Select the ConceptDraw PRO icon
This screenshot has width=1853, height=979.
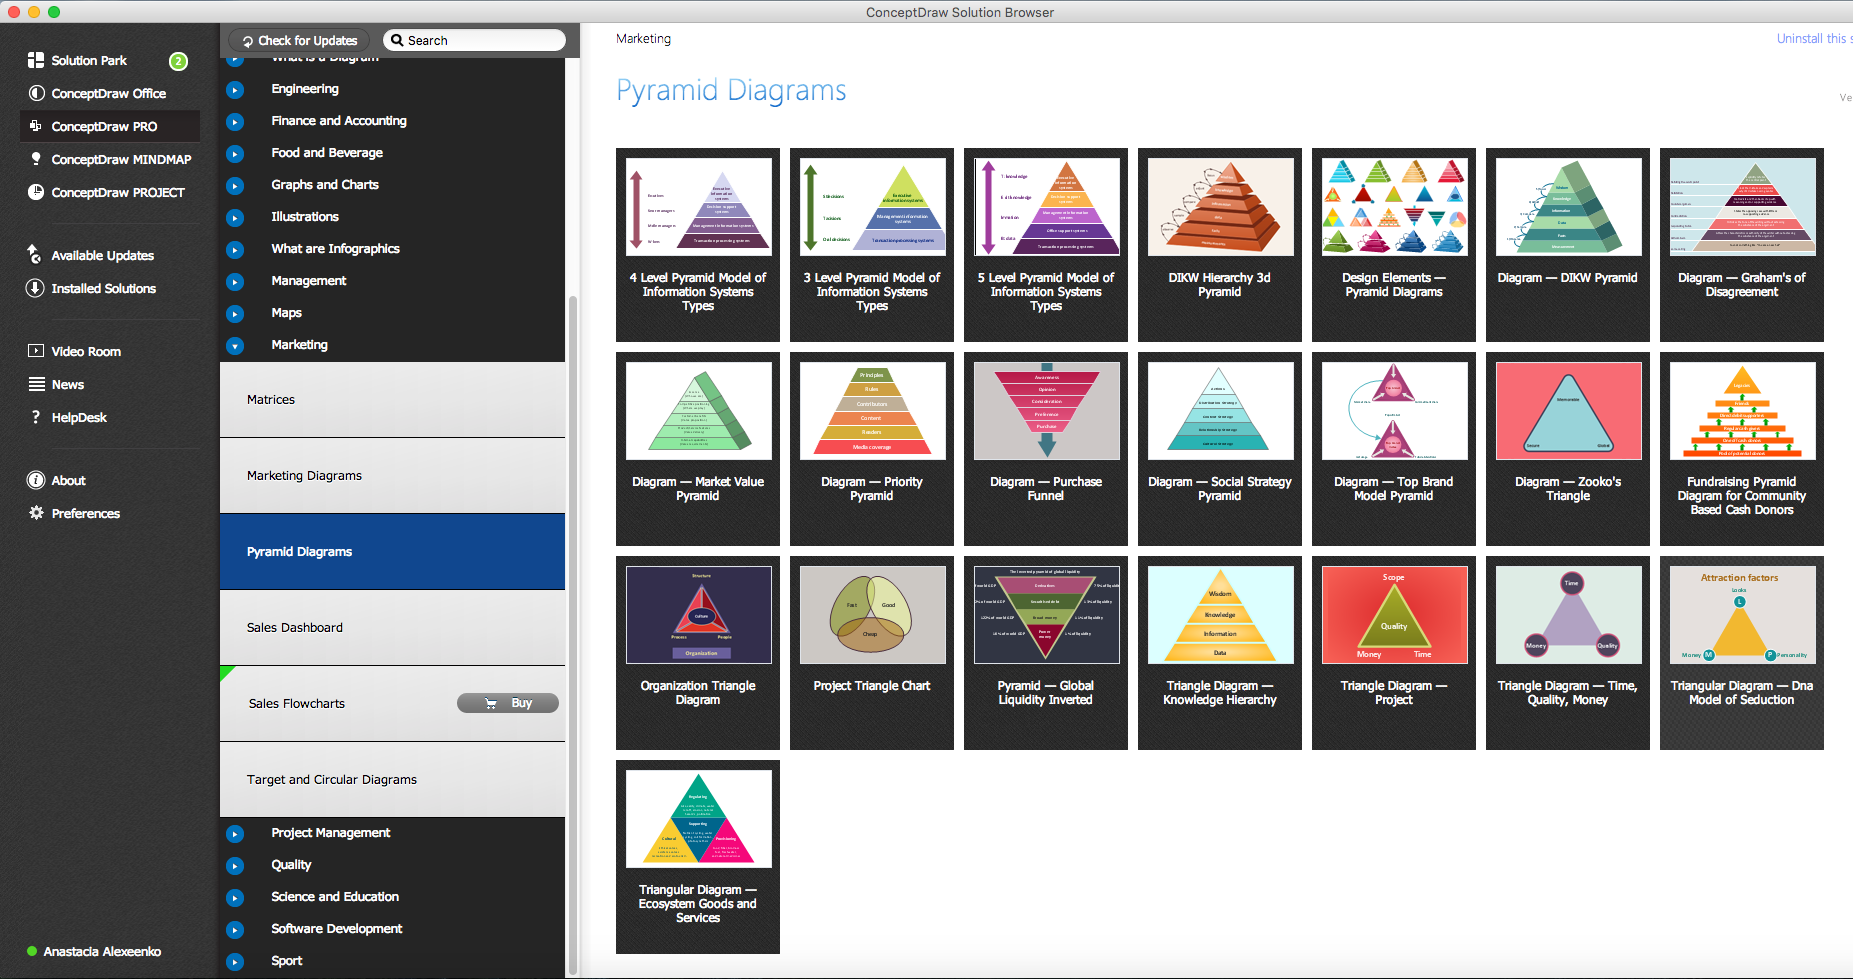click(36, 126)
